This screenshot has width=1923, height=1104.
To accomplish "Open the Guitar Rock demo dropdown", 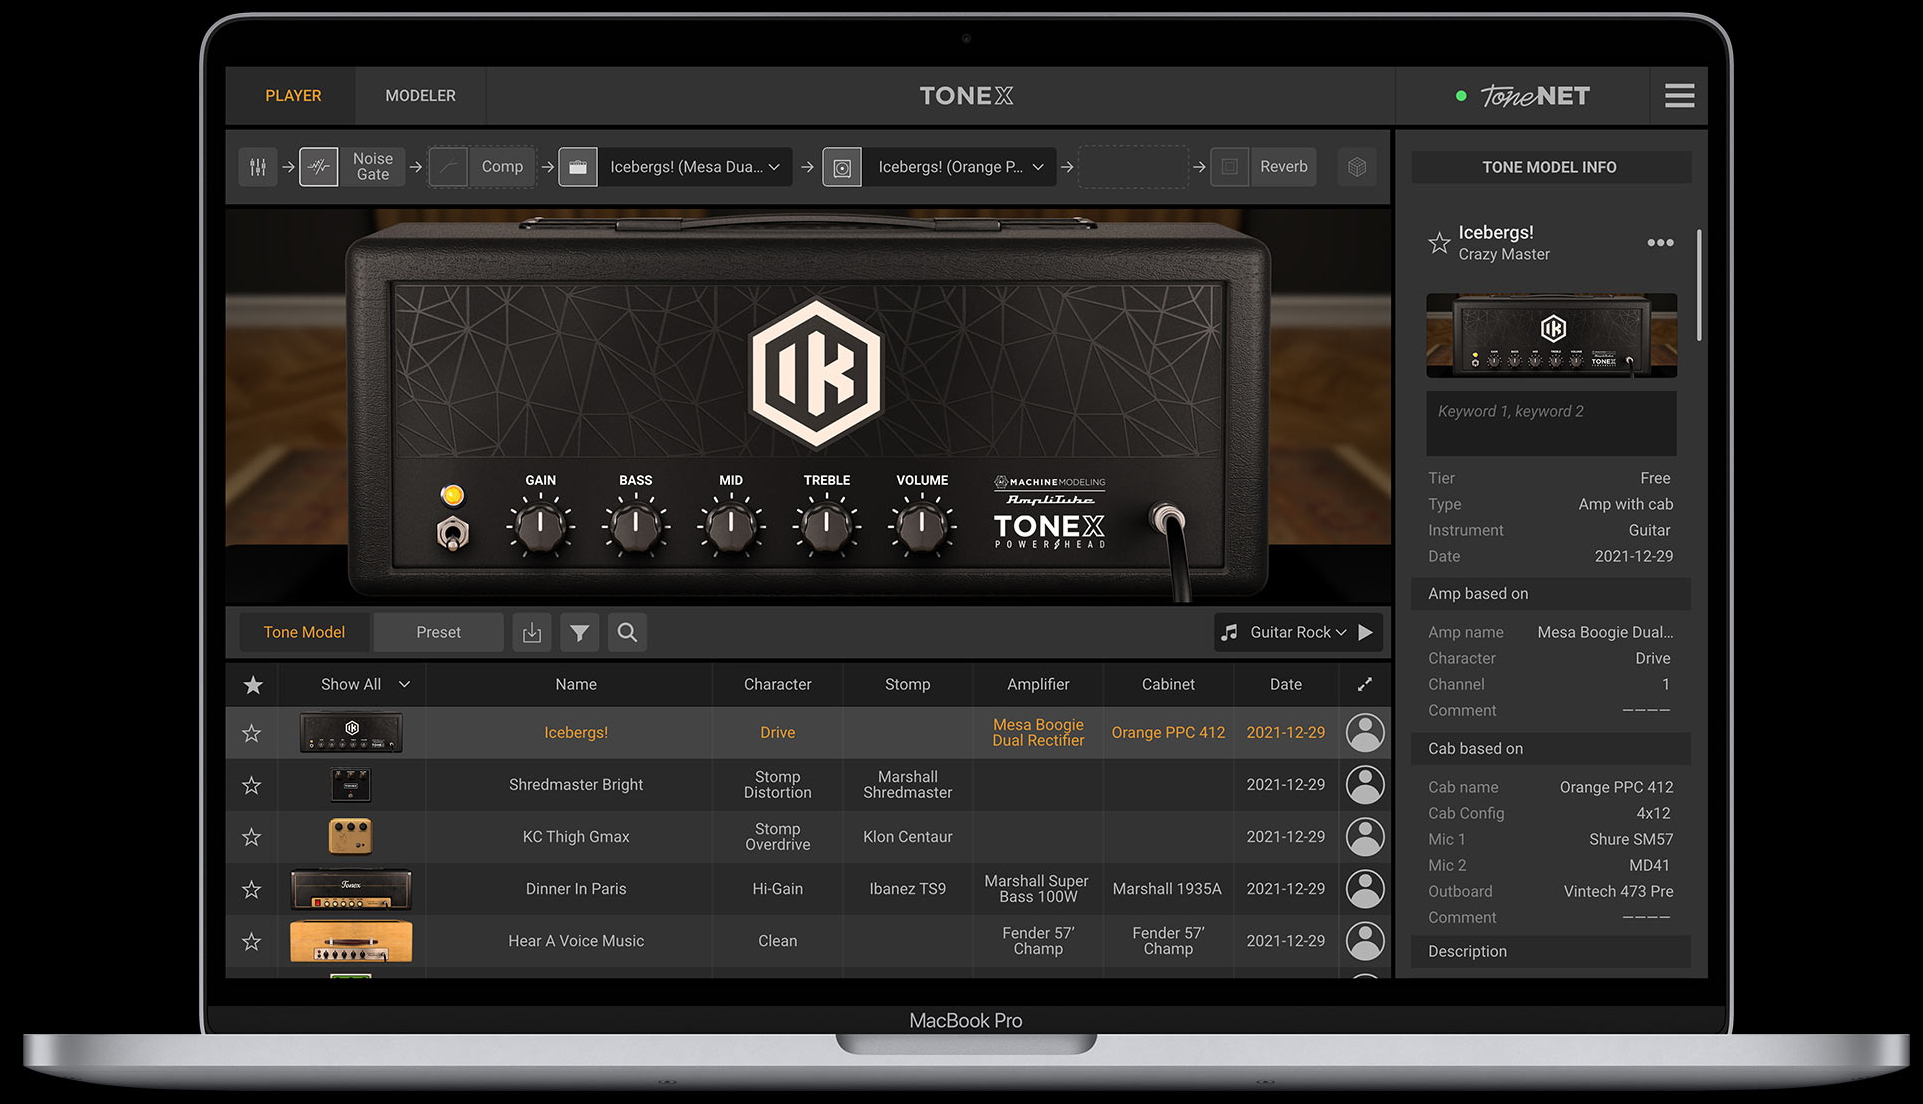I will (1298, 632).
